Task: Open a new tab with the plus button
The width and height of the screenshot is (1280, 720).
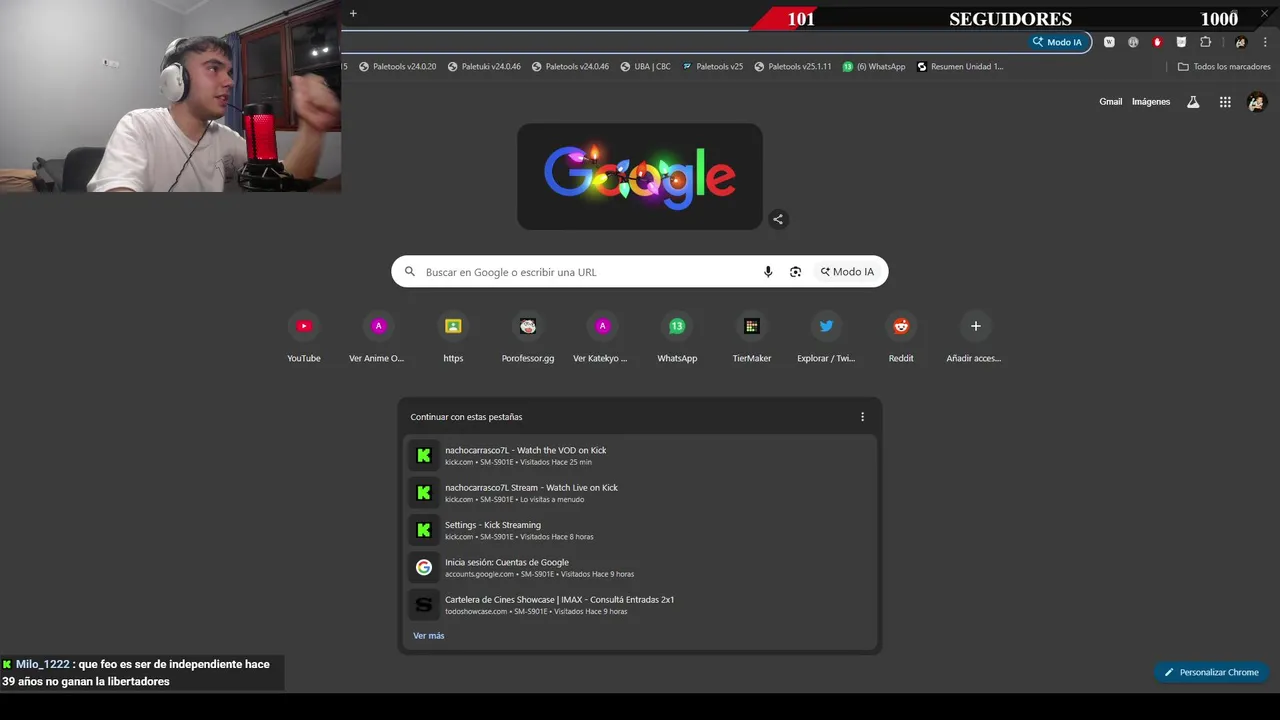Action: 353,14
